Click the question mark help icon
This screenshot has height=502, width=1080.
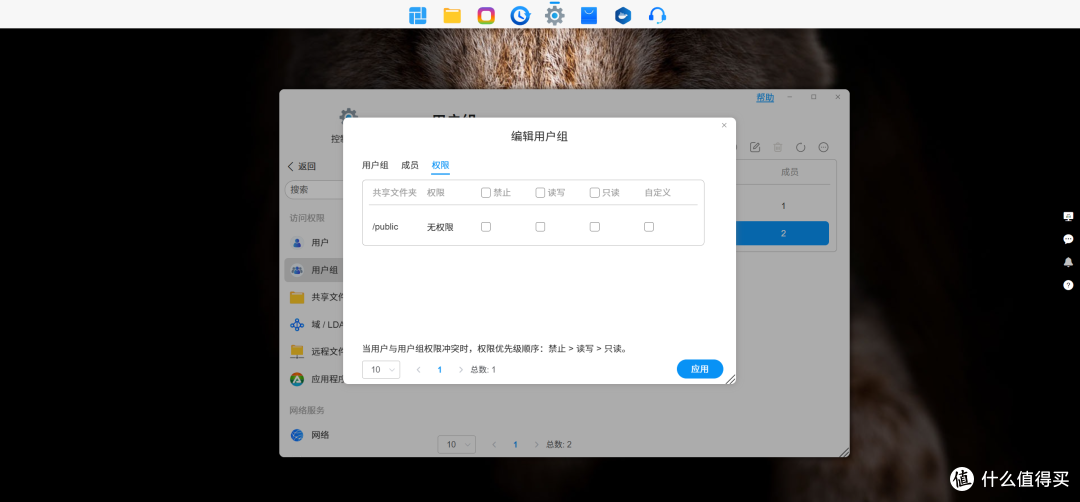click(x=1068, y=284)
